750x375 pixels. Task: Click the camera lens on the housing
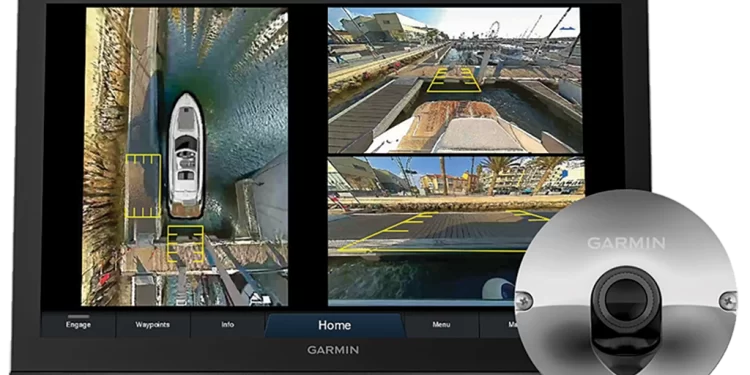coord(626,299)
